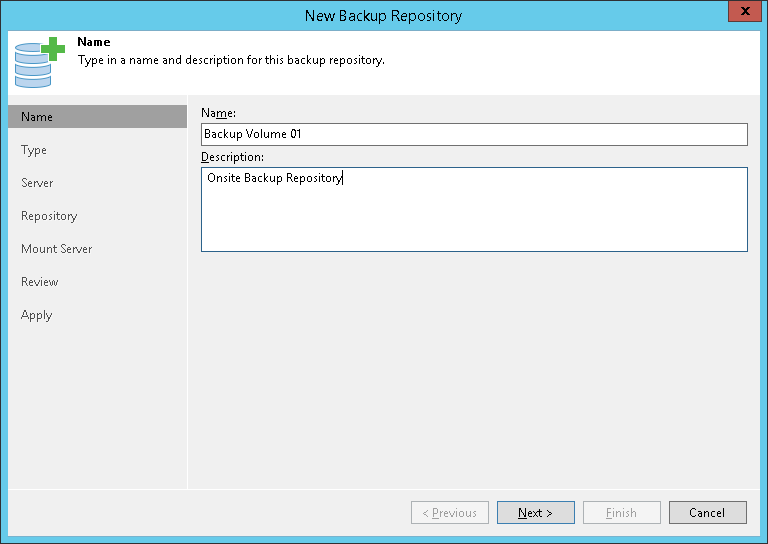Jump to the Review step

coord(40,282)
